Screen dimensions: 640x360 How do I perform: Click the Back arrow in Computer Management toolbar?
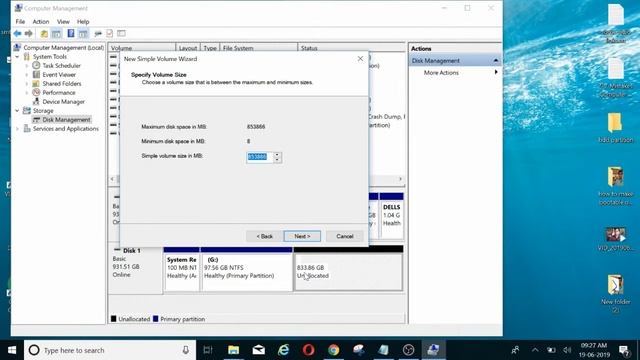coord(17,33)
